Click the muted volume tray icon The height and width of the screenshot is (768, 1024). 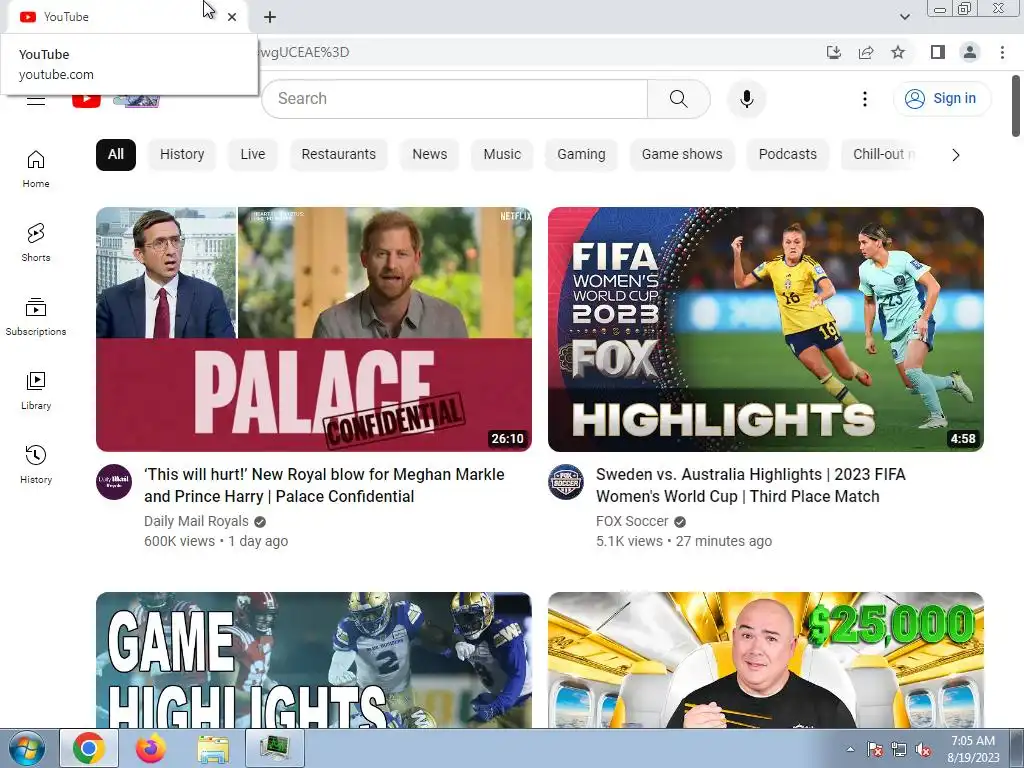click(x=923, y=749)
